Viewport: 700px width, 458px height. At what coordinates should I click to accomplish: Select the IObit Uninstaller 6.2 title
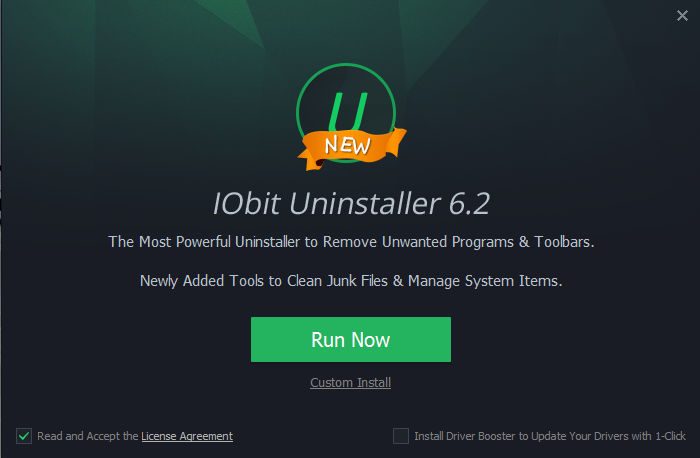tap(351, 204)
